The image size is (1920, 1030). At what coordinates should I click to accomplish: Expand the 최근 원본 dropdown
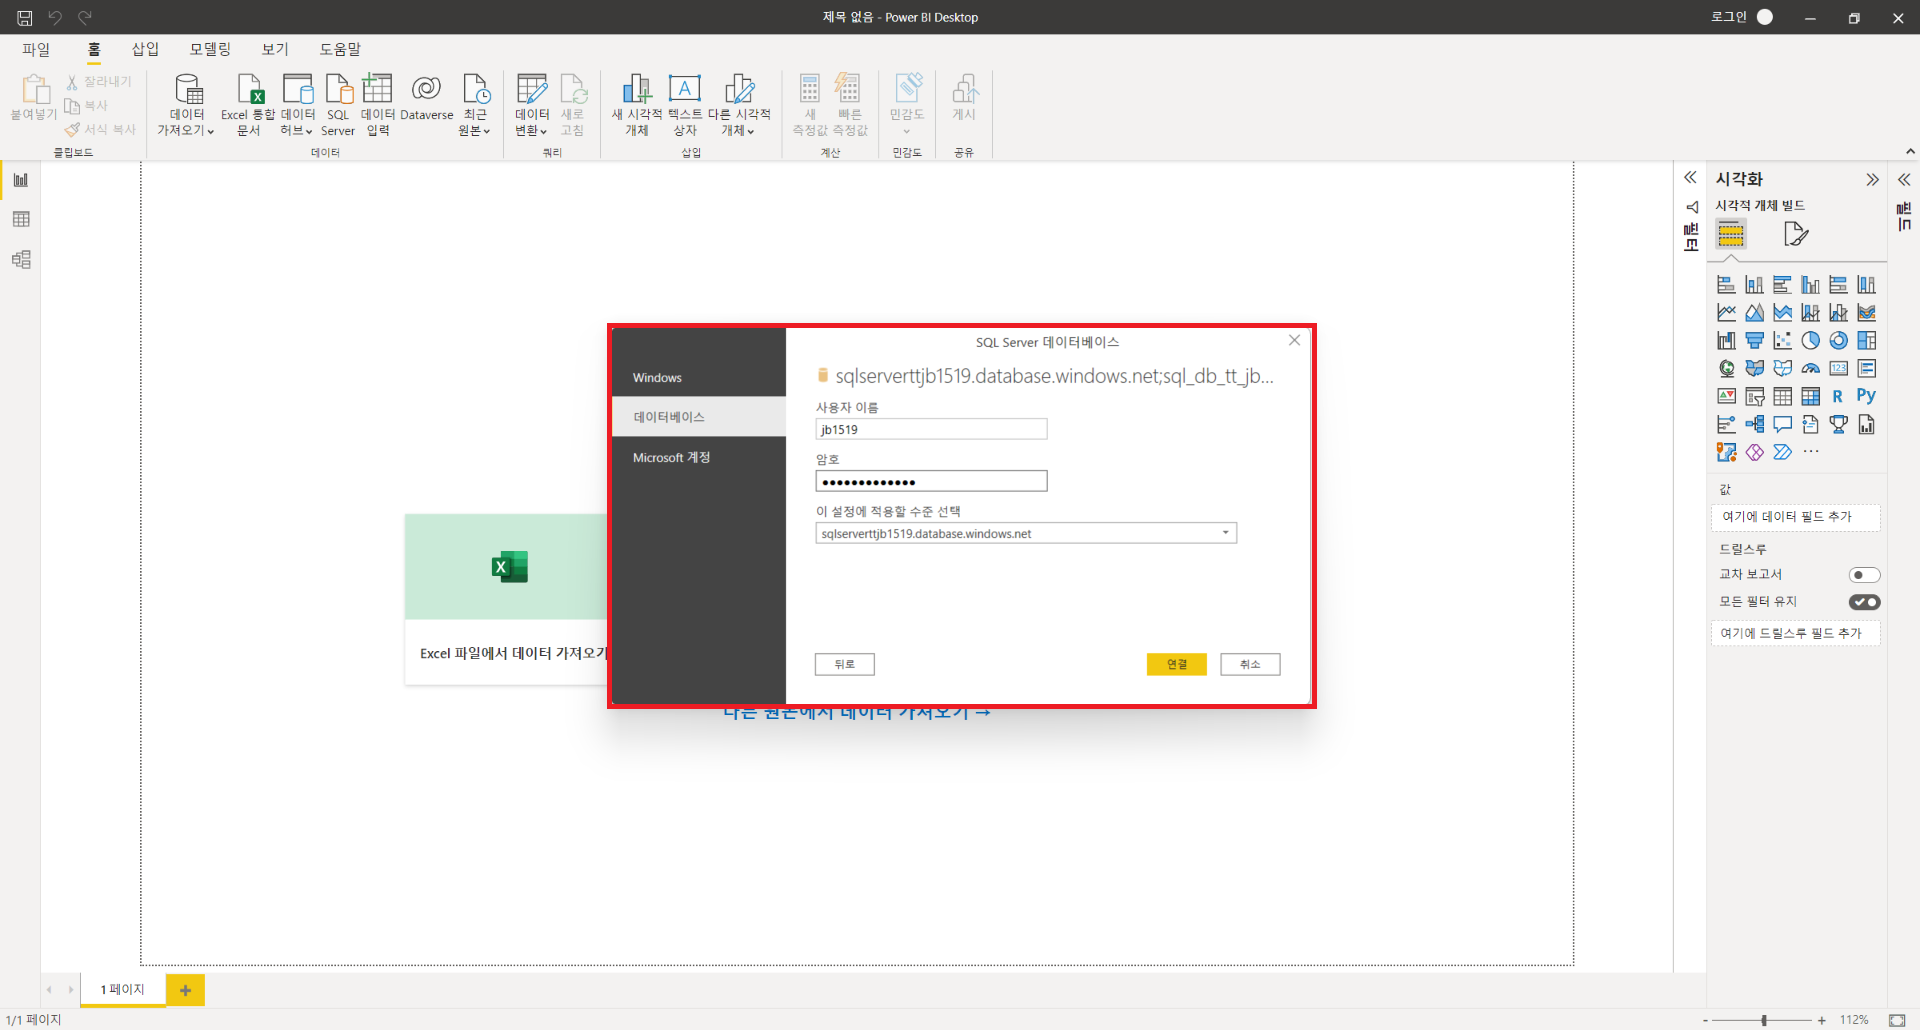point(475,105)
